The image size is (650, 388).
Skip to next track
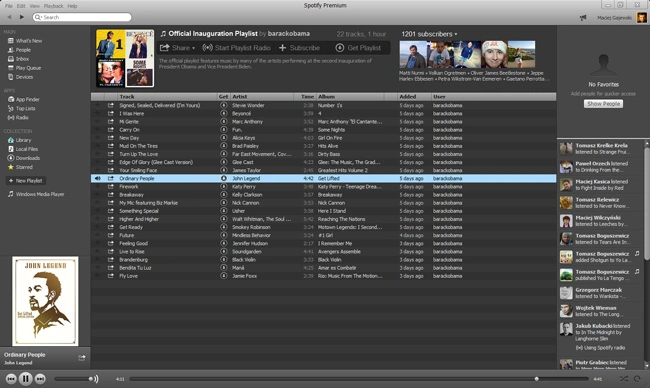pos(40,378)
